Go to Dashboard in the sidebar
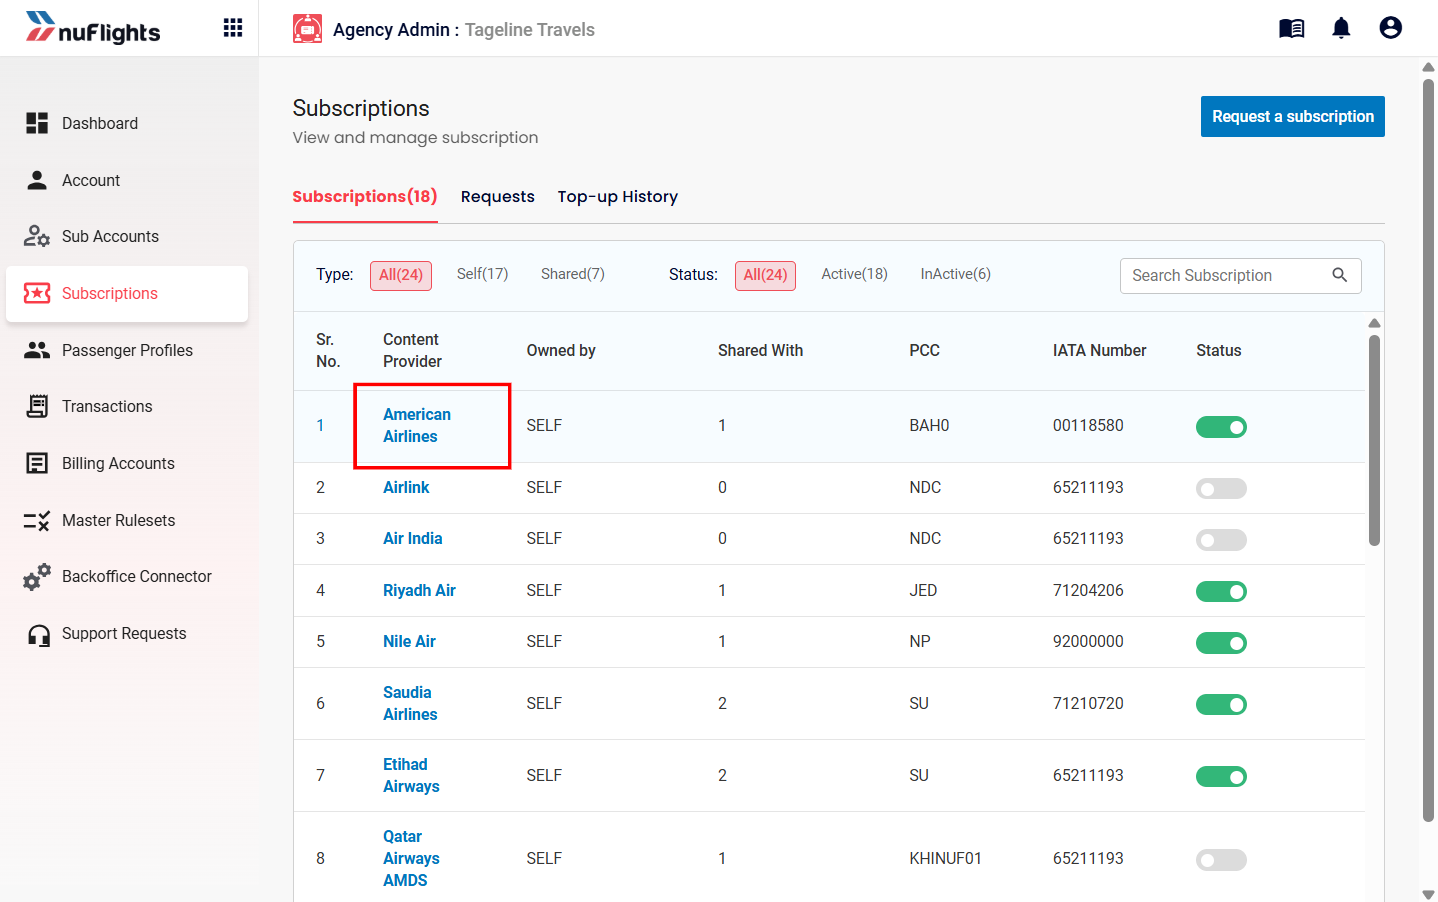 point(100,123)
